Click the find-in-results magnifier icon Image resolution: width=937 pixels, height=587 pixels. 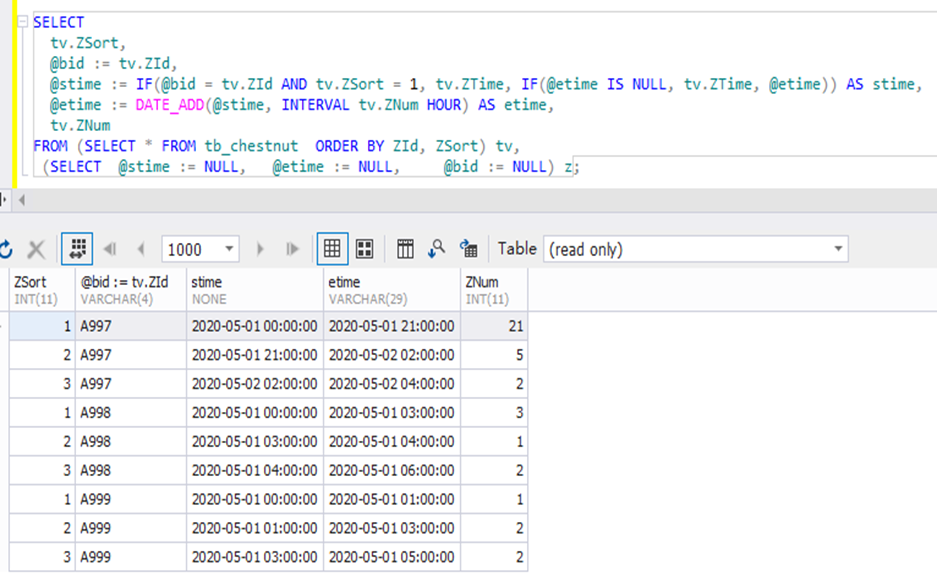pyautogui.click(x=437, y=249)
